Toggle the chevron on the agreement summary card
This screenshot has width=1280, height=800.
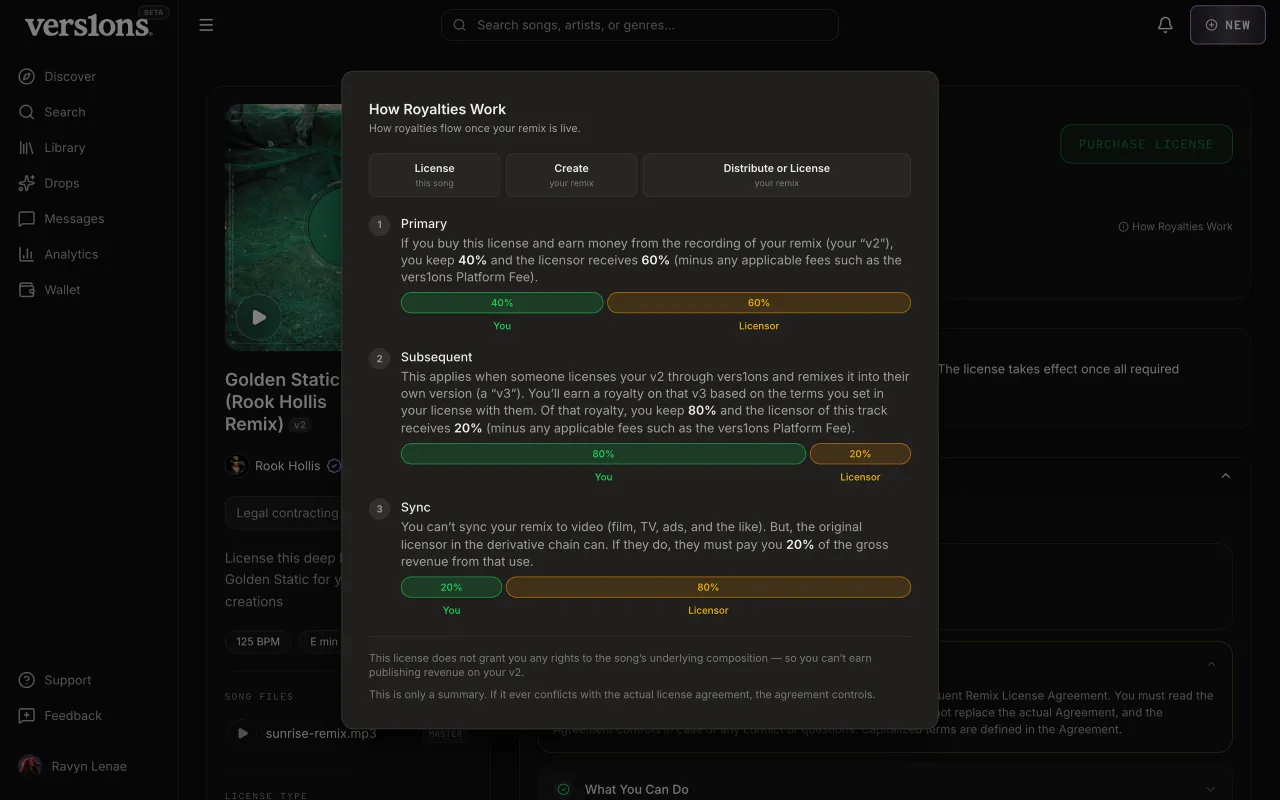pyautogui.click(x=1211, y=664)
